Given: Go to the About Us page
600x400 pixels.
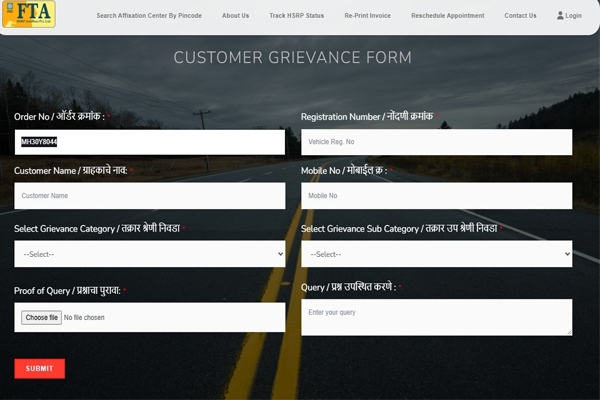Looking at the screenshot, I should pos(235,16).
